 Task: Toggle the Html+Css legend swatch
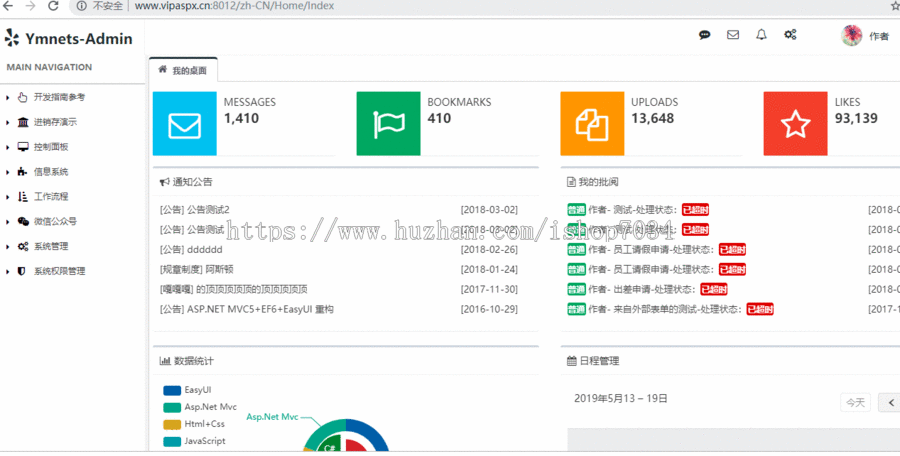172,425
